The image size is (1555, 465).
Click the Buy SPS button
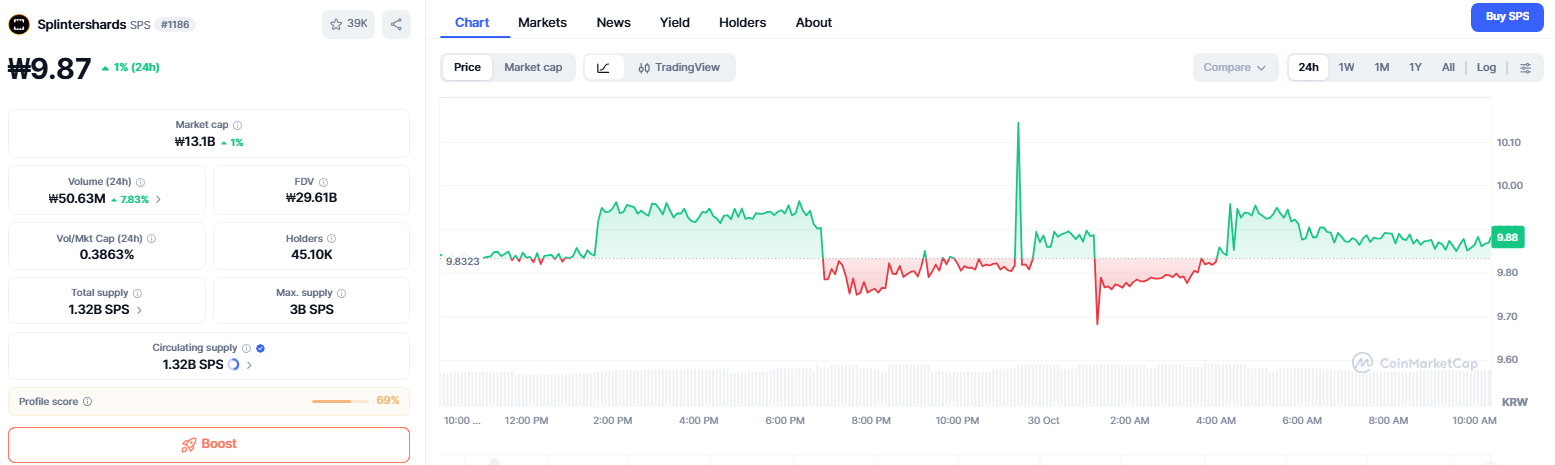pos(1507,17)
